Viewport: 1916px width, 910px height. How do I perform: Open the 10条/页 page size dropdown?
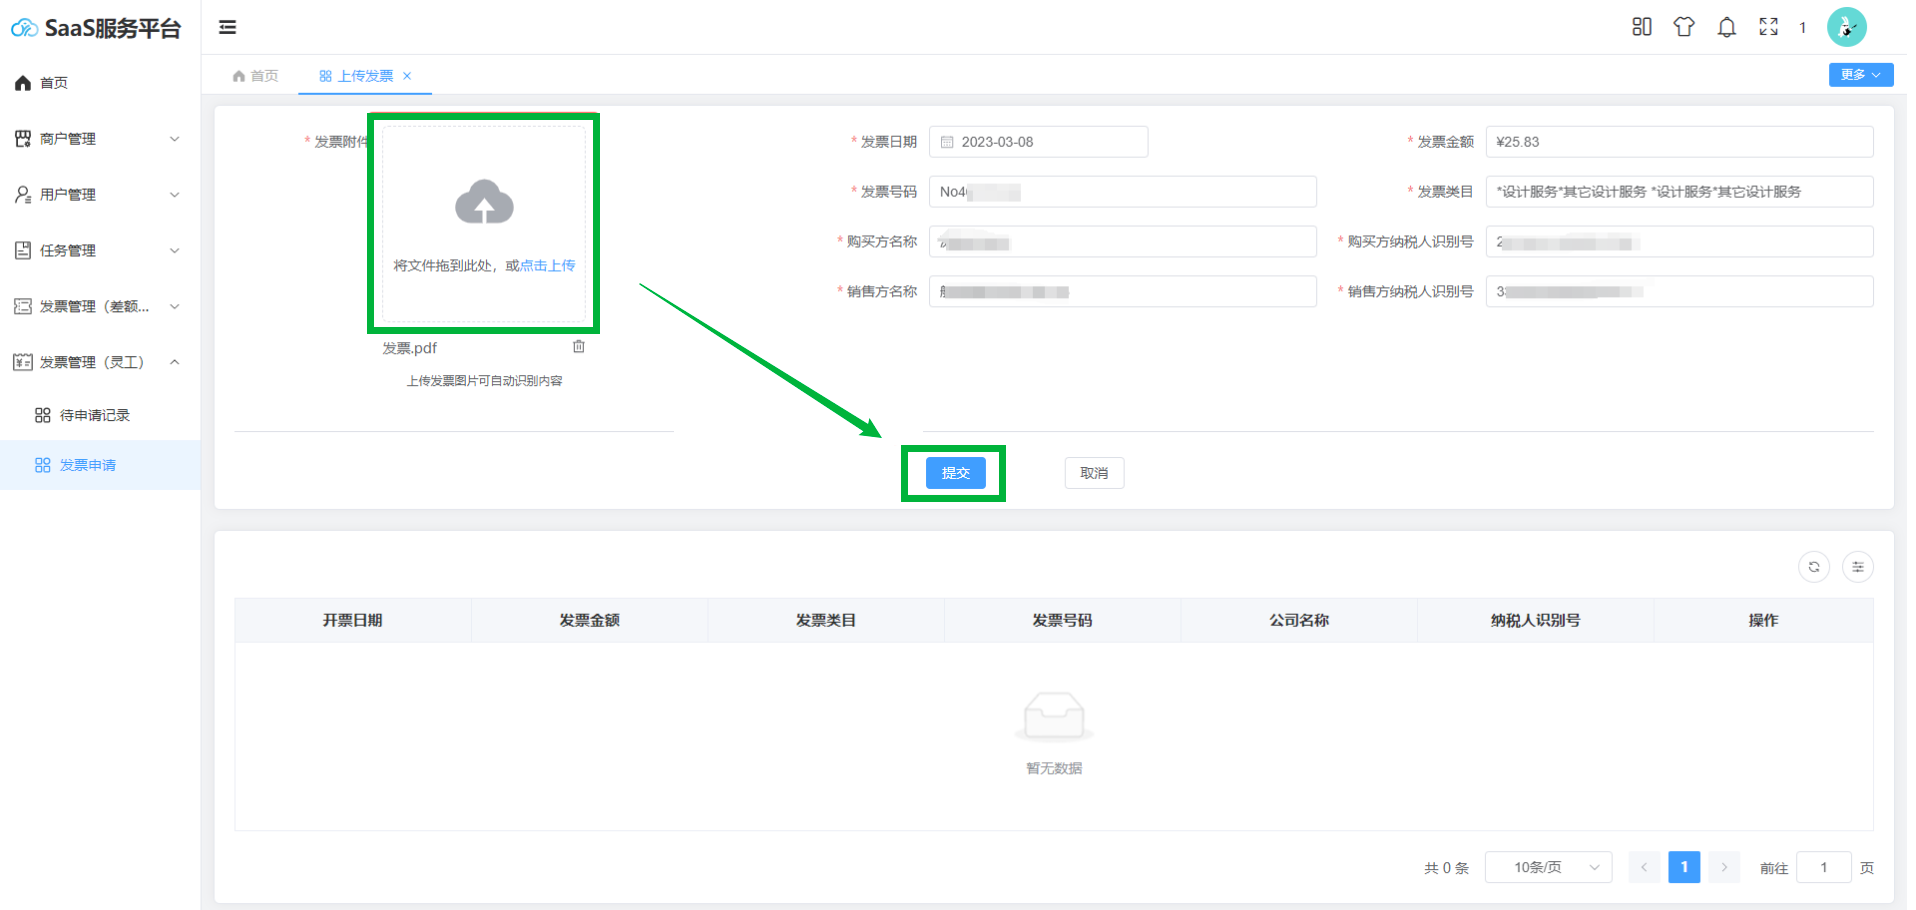1548,867
